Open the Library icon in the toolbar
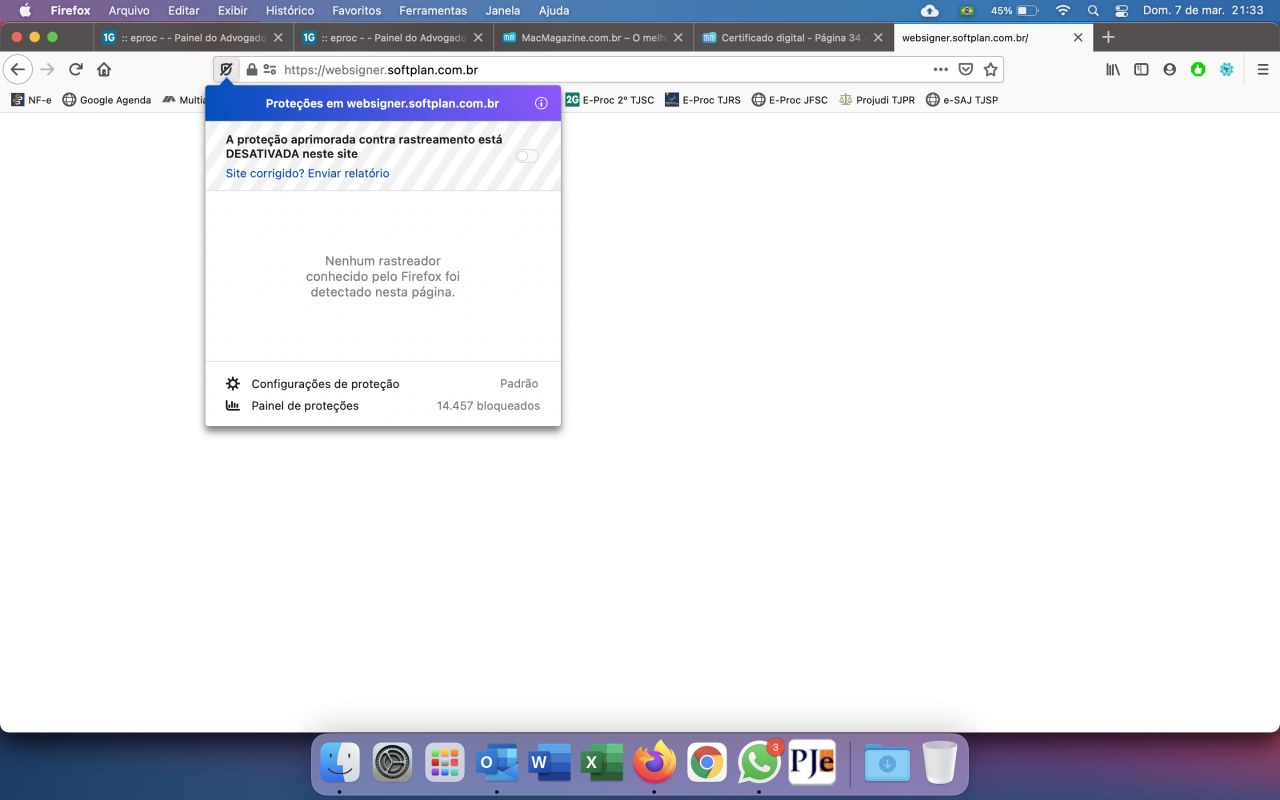The height and width of the screenshot is (800, 1280). point(1112,70)
